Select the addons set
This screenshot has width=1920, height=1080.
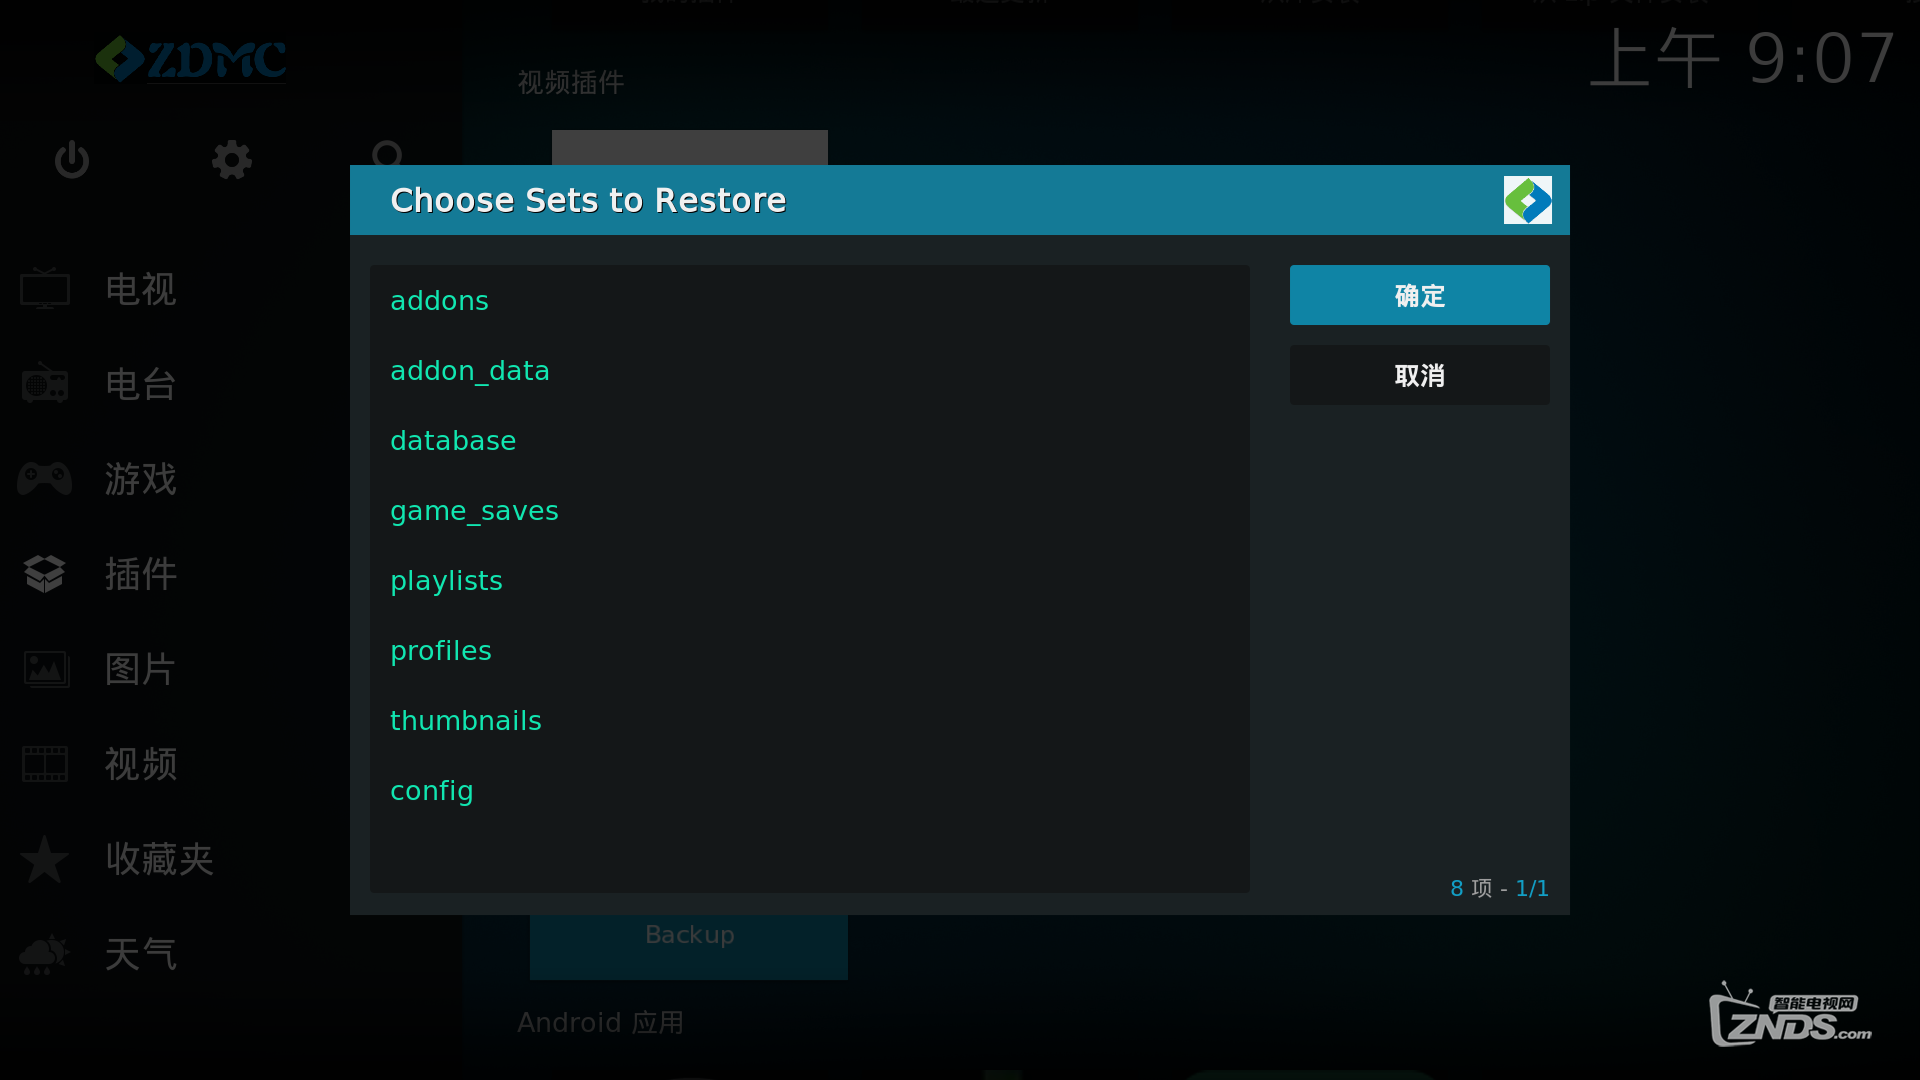pyautogui.click(x=440, y=301)
